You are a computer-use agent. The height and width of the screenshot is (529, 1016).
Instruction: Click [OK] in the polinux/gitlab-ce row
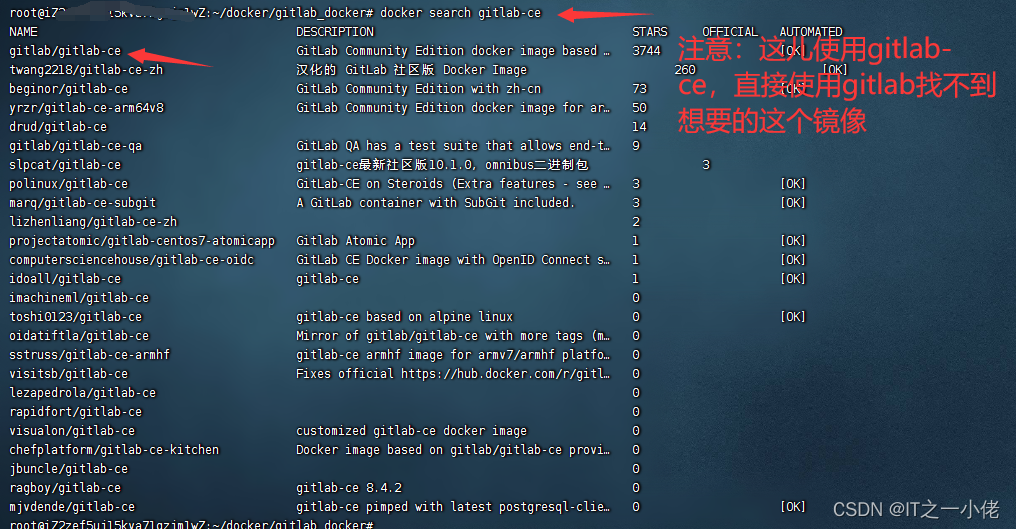[x=793, y=183]
